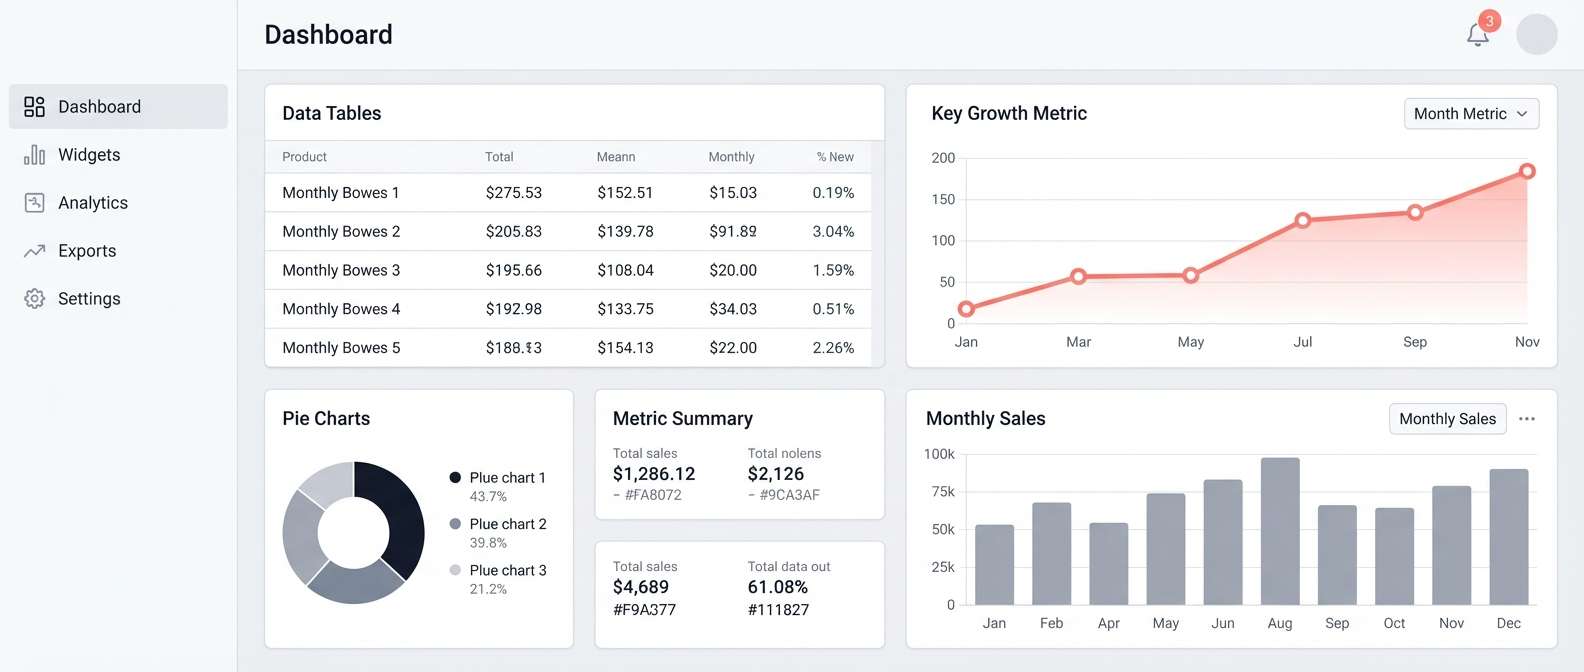Open the three-dot menu on Monthly Sales
Screen dimensions: 1584x672
[x=1526, y=418]
